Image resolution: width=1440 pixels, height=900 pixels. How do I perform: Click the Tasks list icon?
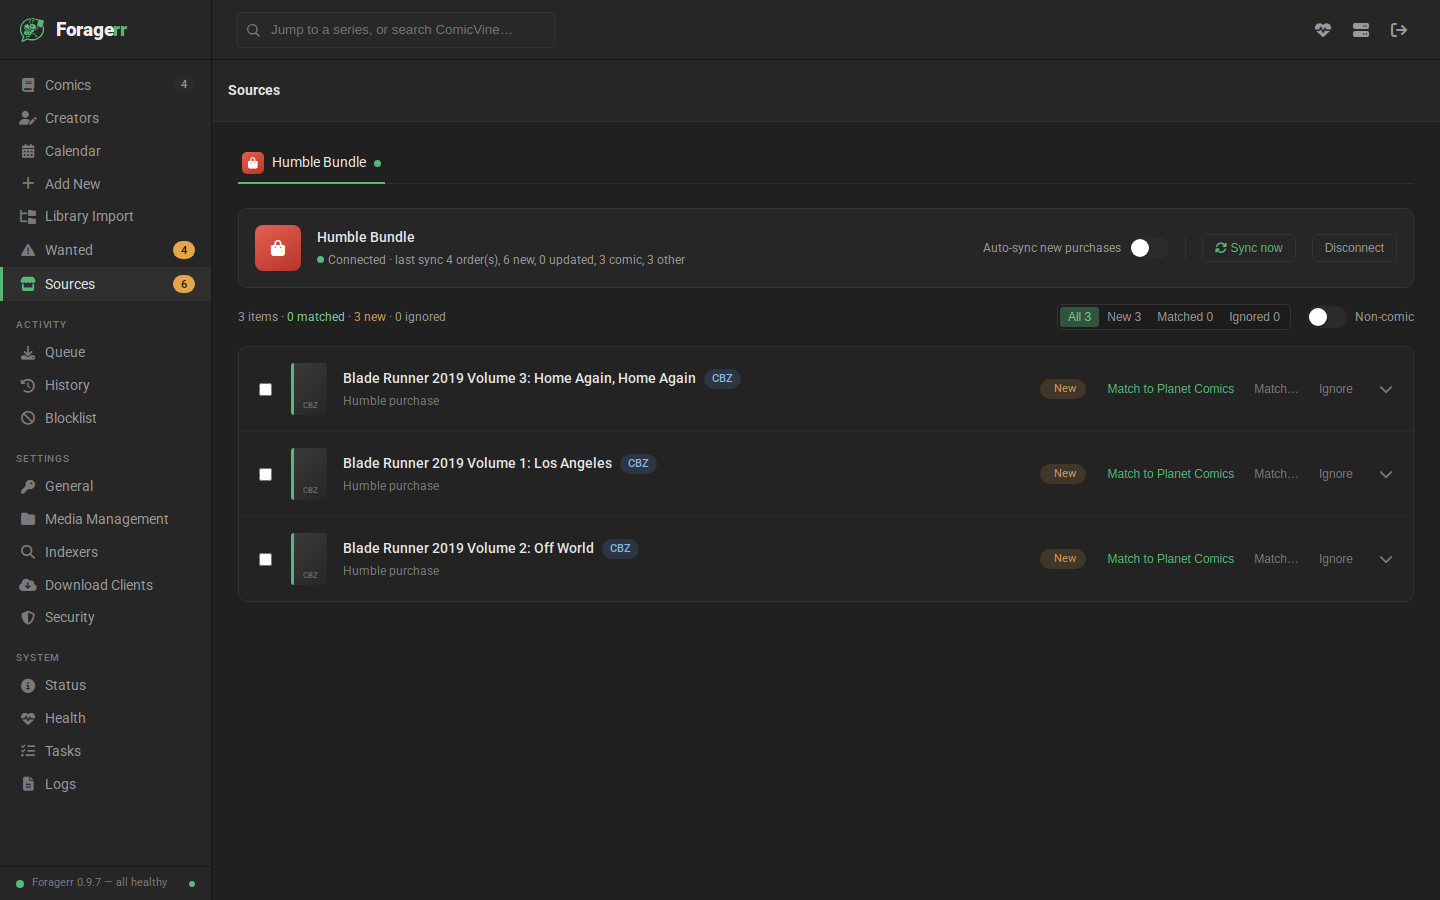pyautogui.click(x=28, y=751)
